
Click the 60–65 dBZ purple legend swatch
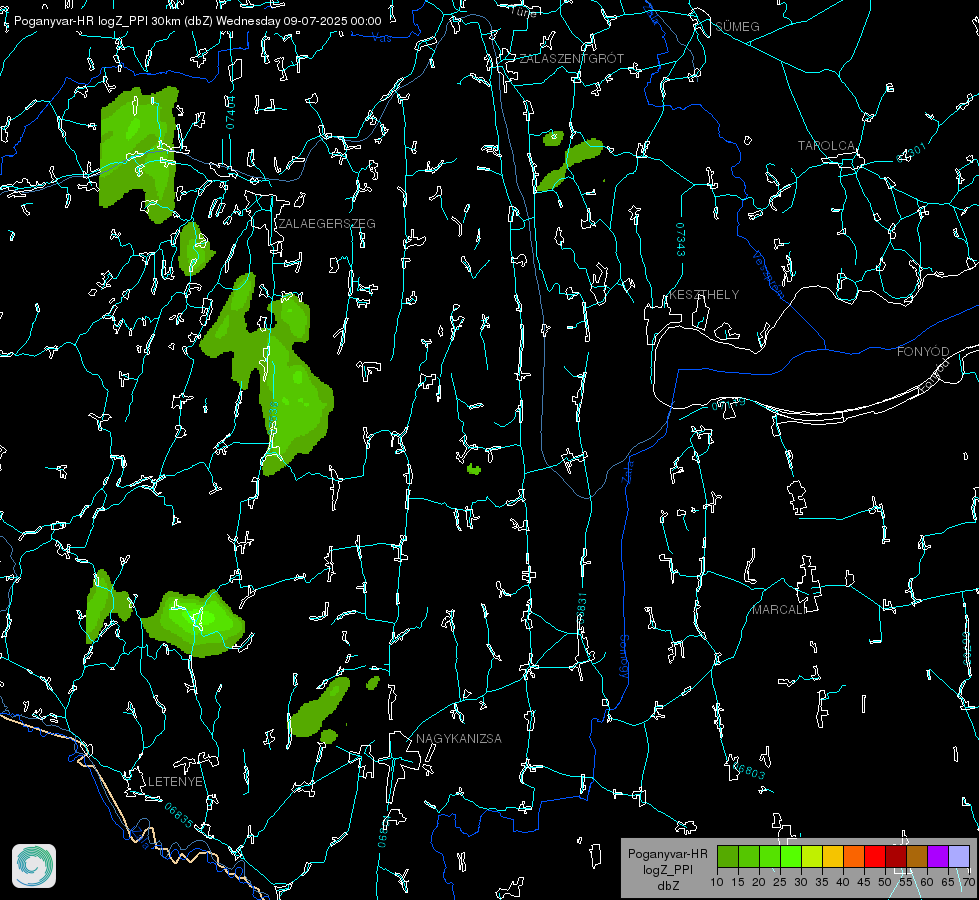938,856
